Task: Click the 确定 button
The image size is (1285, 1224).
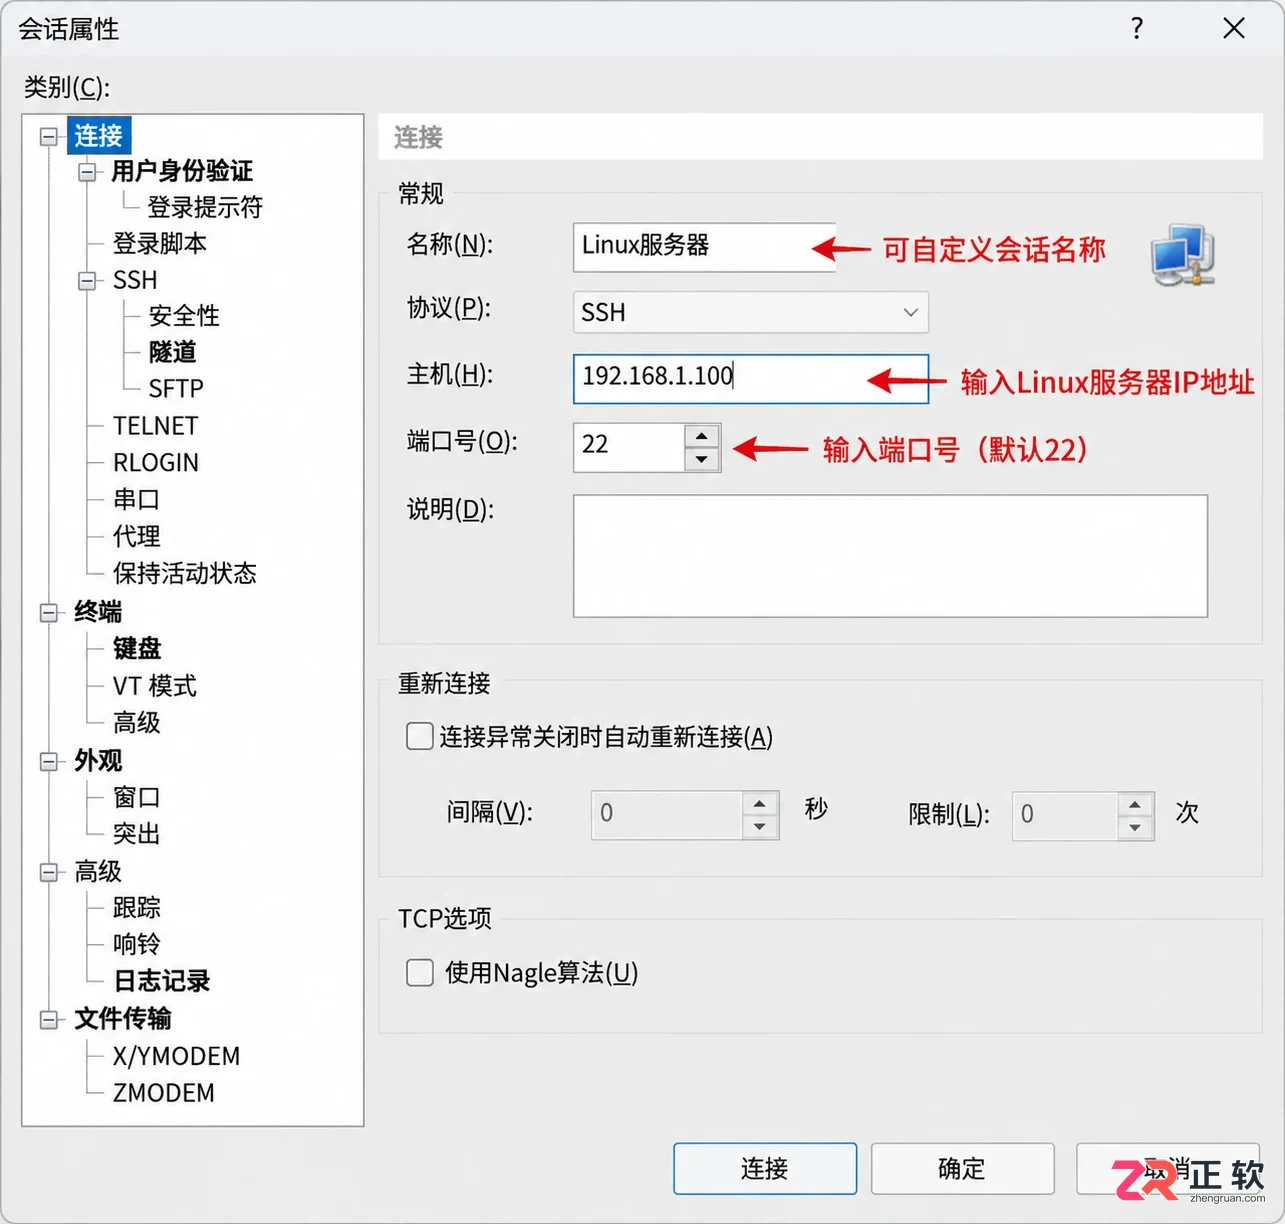Action: 962,1168
